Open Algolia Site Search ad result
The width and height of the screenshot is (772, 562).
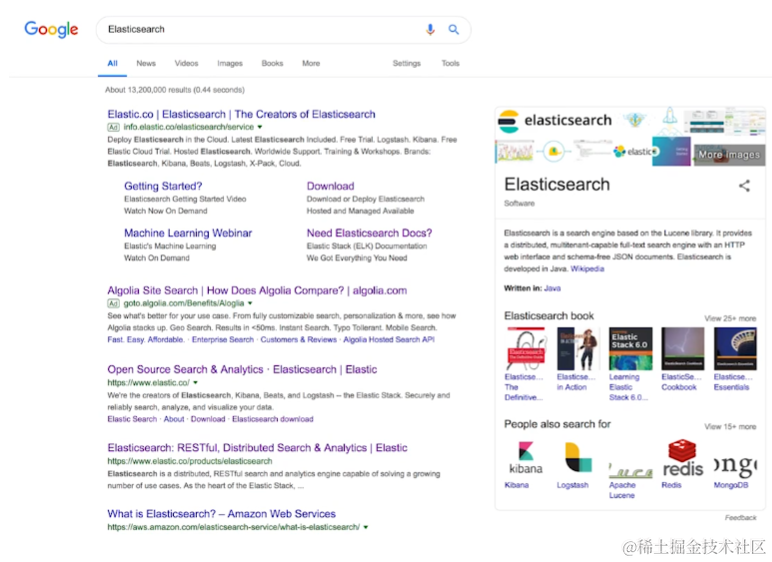[x=257, y=291]
